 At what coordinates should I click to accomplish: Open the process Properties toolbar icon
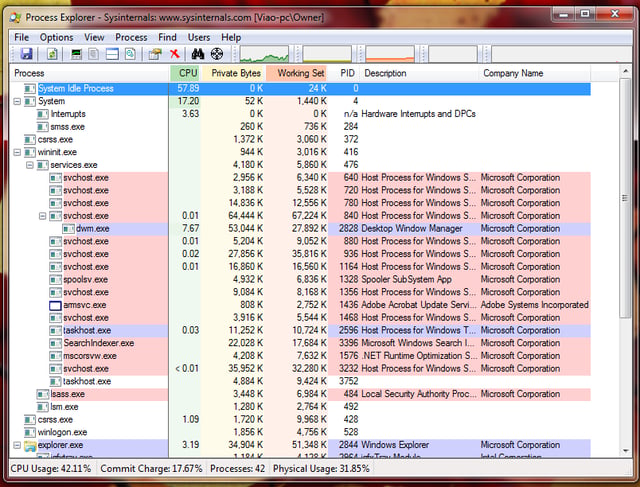pyautogui.click(x=155, y=54)
